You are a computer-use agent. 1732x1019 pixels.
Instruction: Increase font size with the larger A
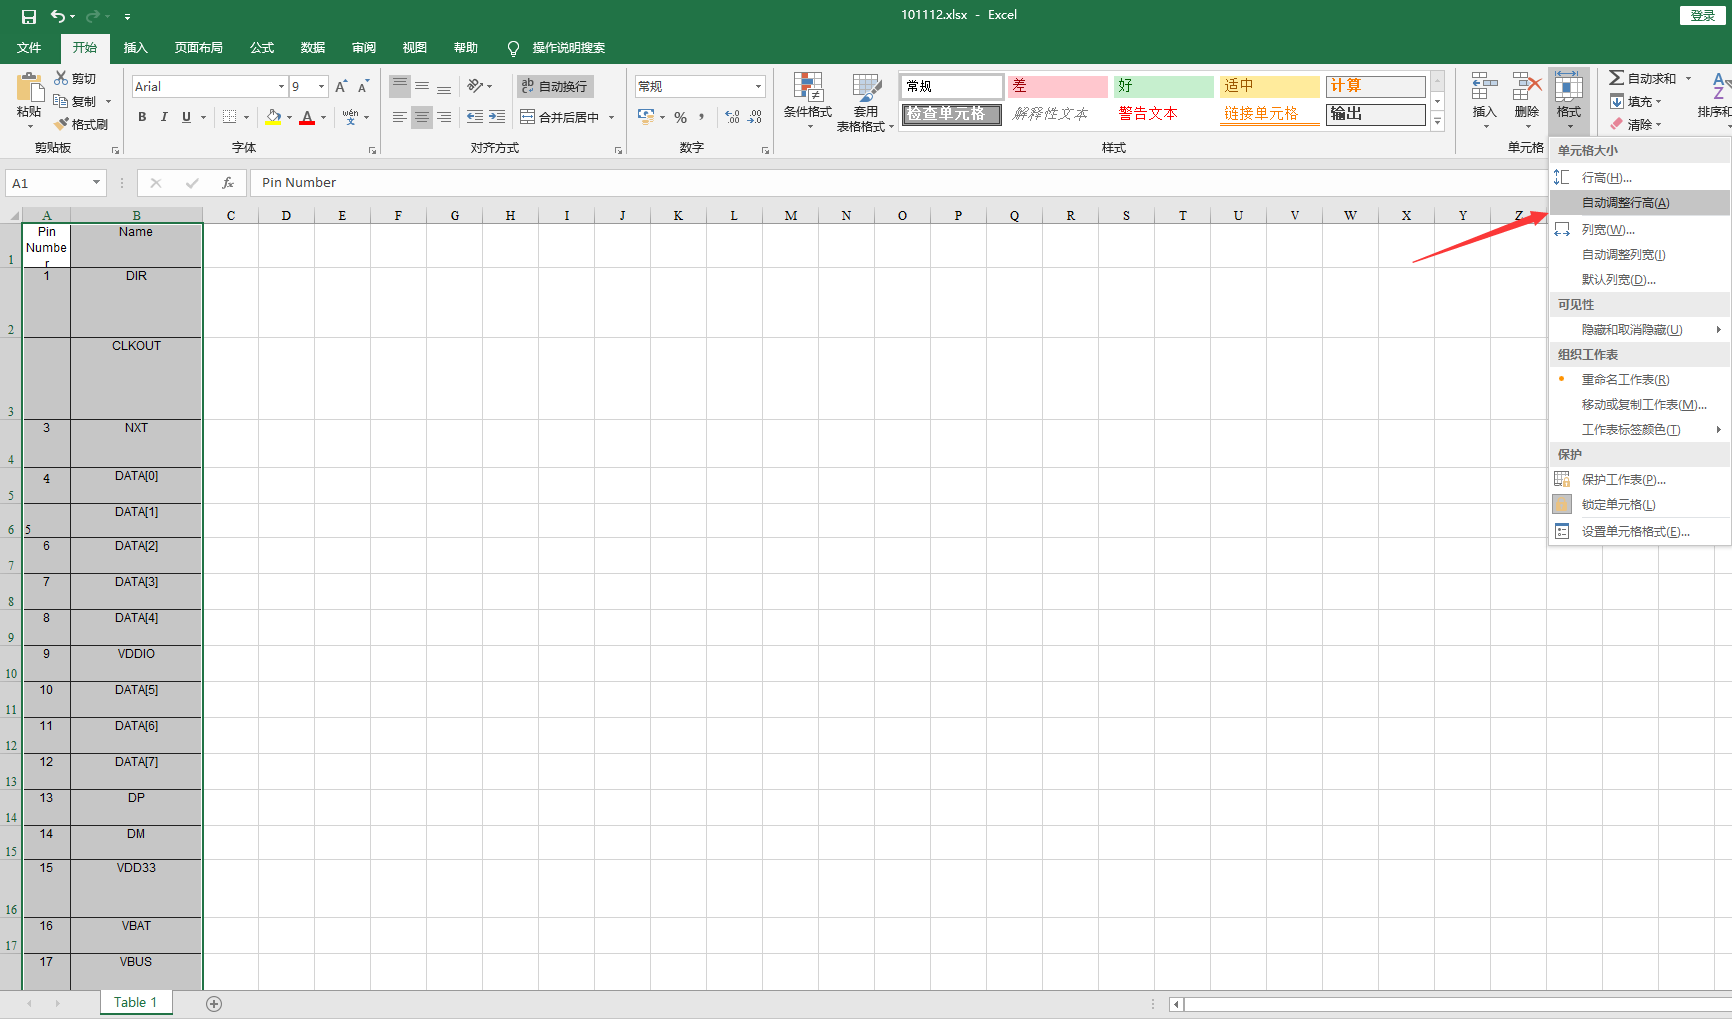(341, 87)
